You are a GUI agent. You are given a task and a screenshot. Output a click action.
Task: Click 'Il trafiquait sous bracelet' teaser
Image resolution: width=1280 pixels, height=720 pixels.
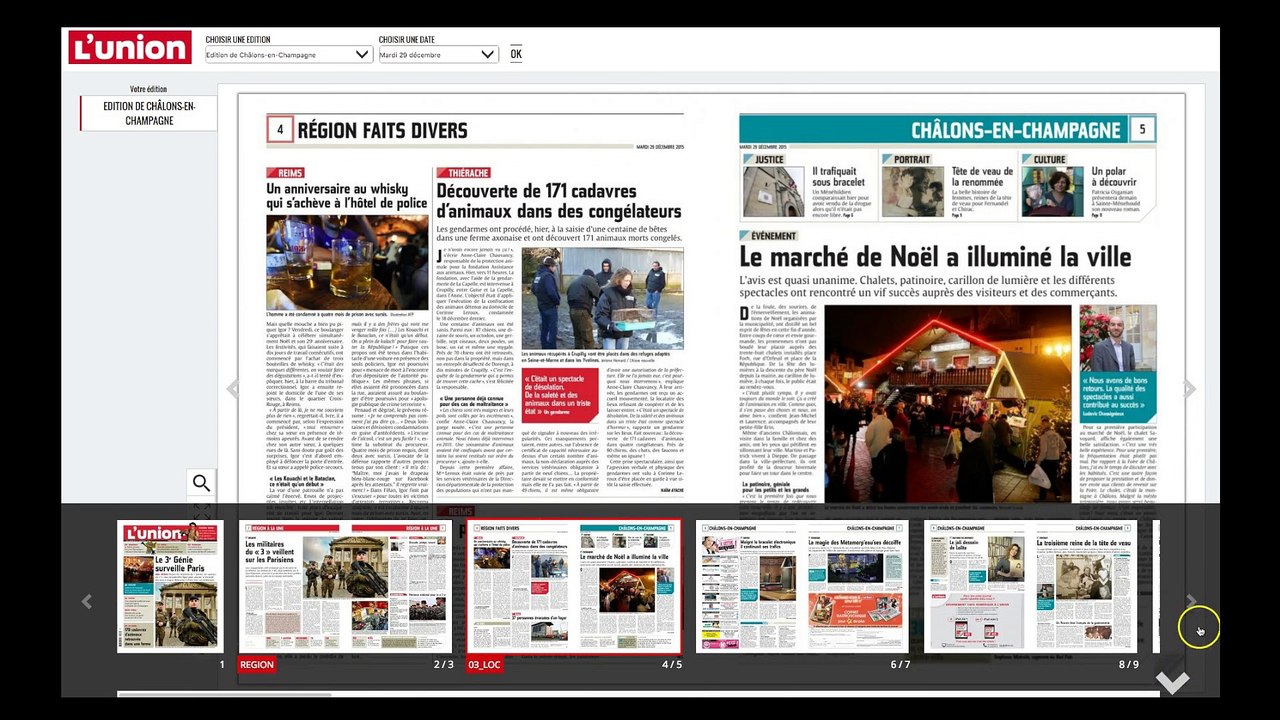837,178
